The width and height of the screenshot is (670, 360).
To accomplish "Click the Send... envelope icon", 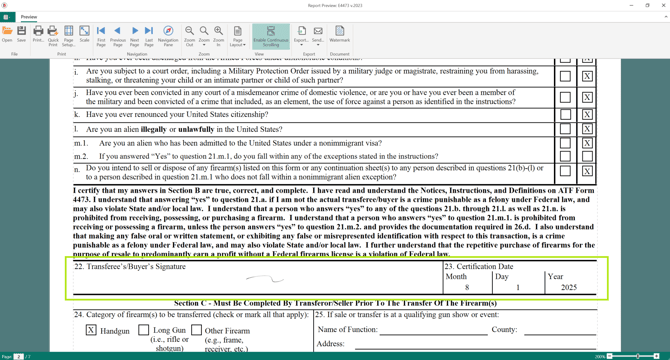I will (x=318, y=32).
